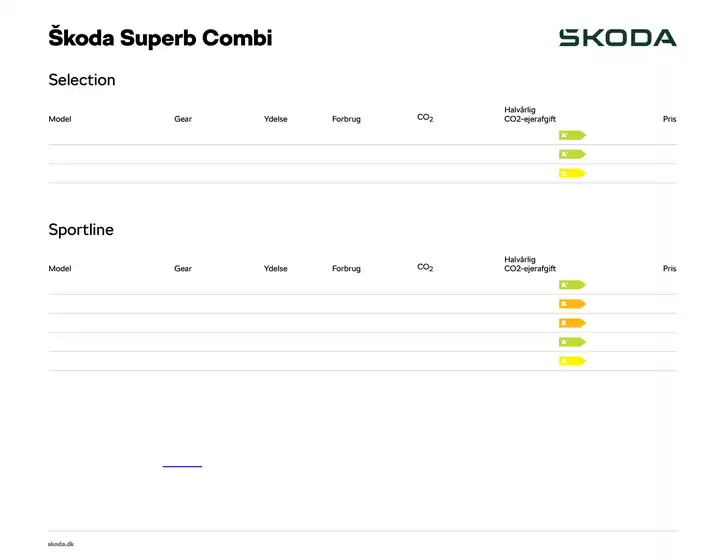Click the lower green energy label under Sportline
725x560 pixels.
coord(571,342)
